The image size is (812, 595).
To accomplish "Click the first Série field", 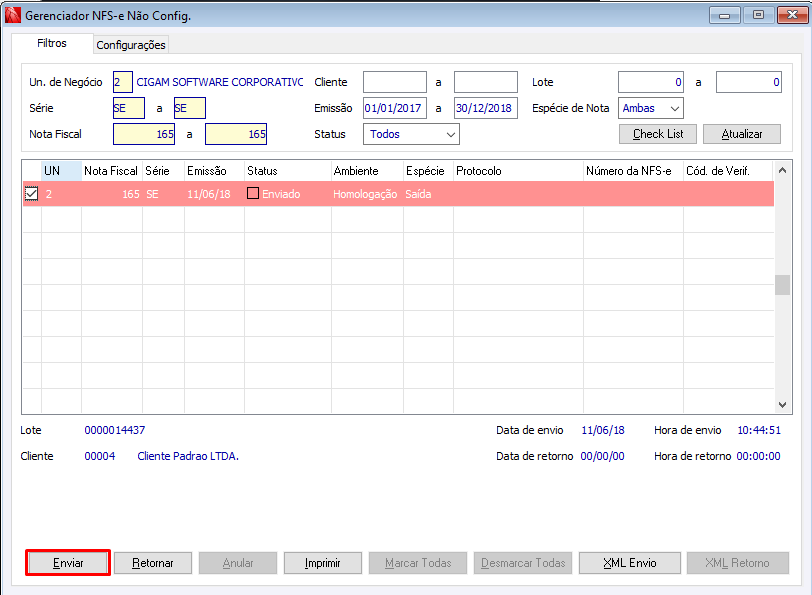I will (128, 108).
